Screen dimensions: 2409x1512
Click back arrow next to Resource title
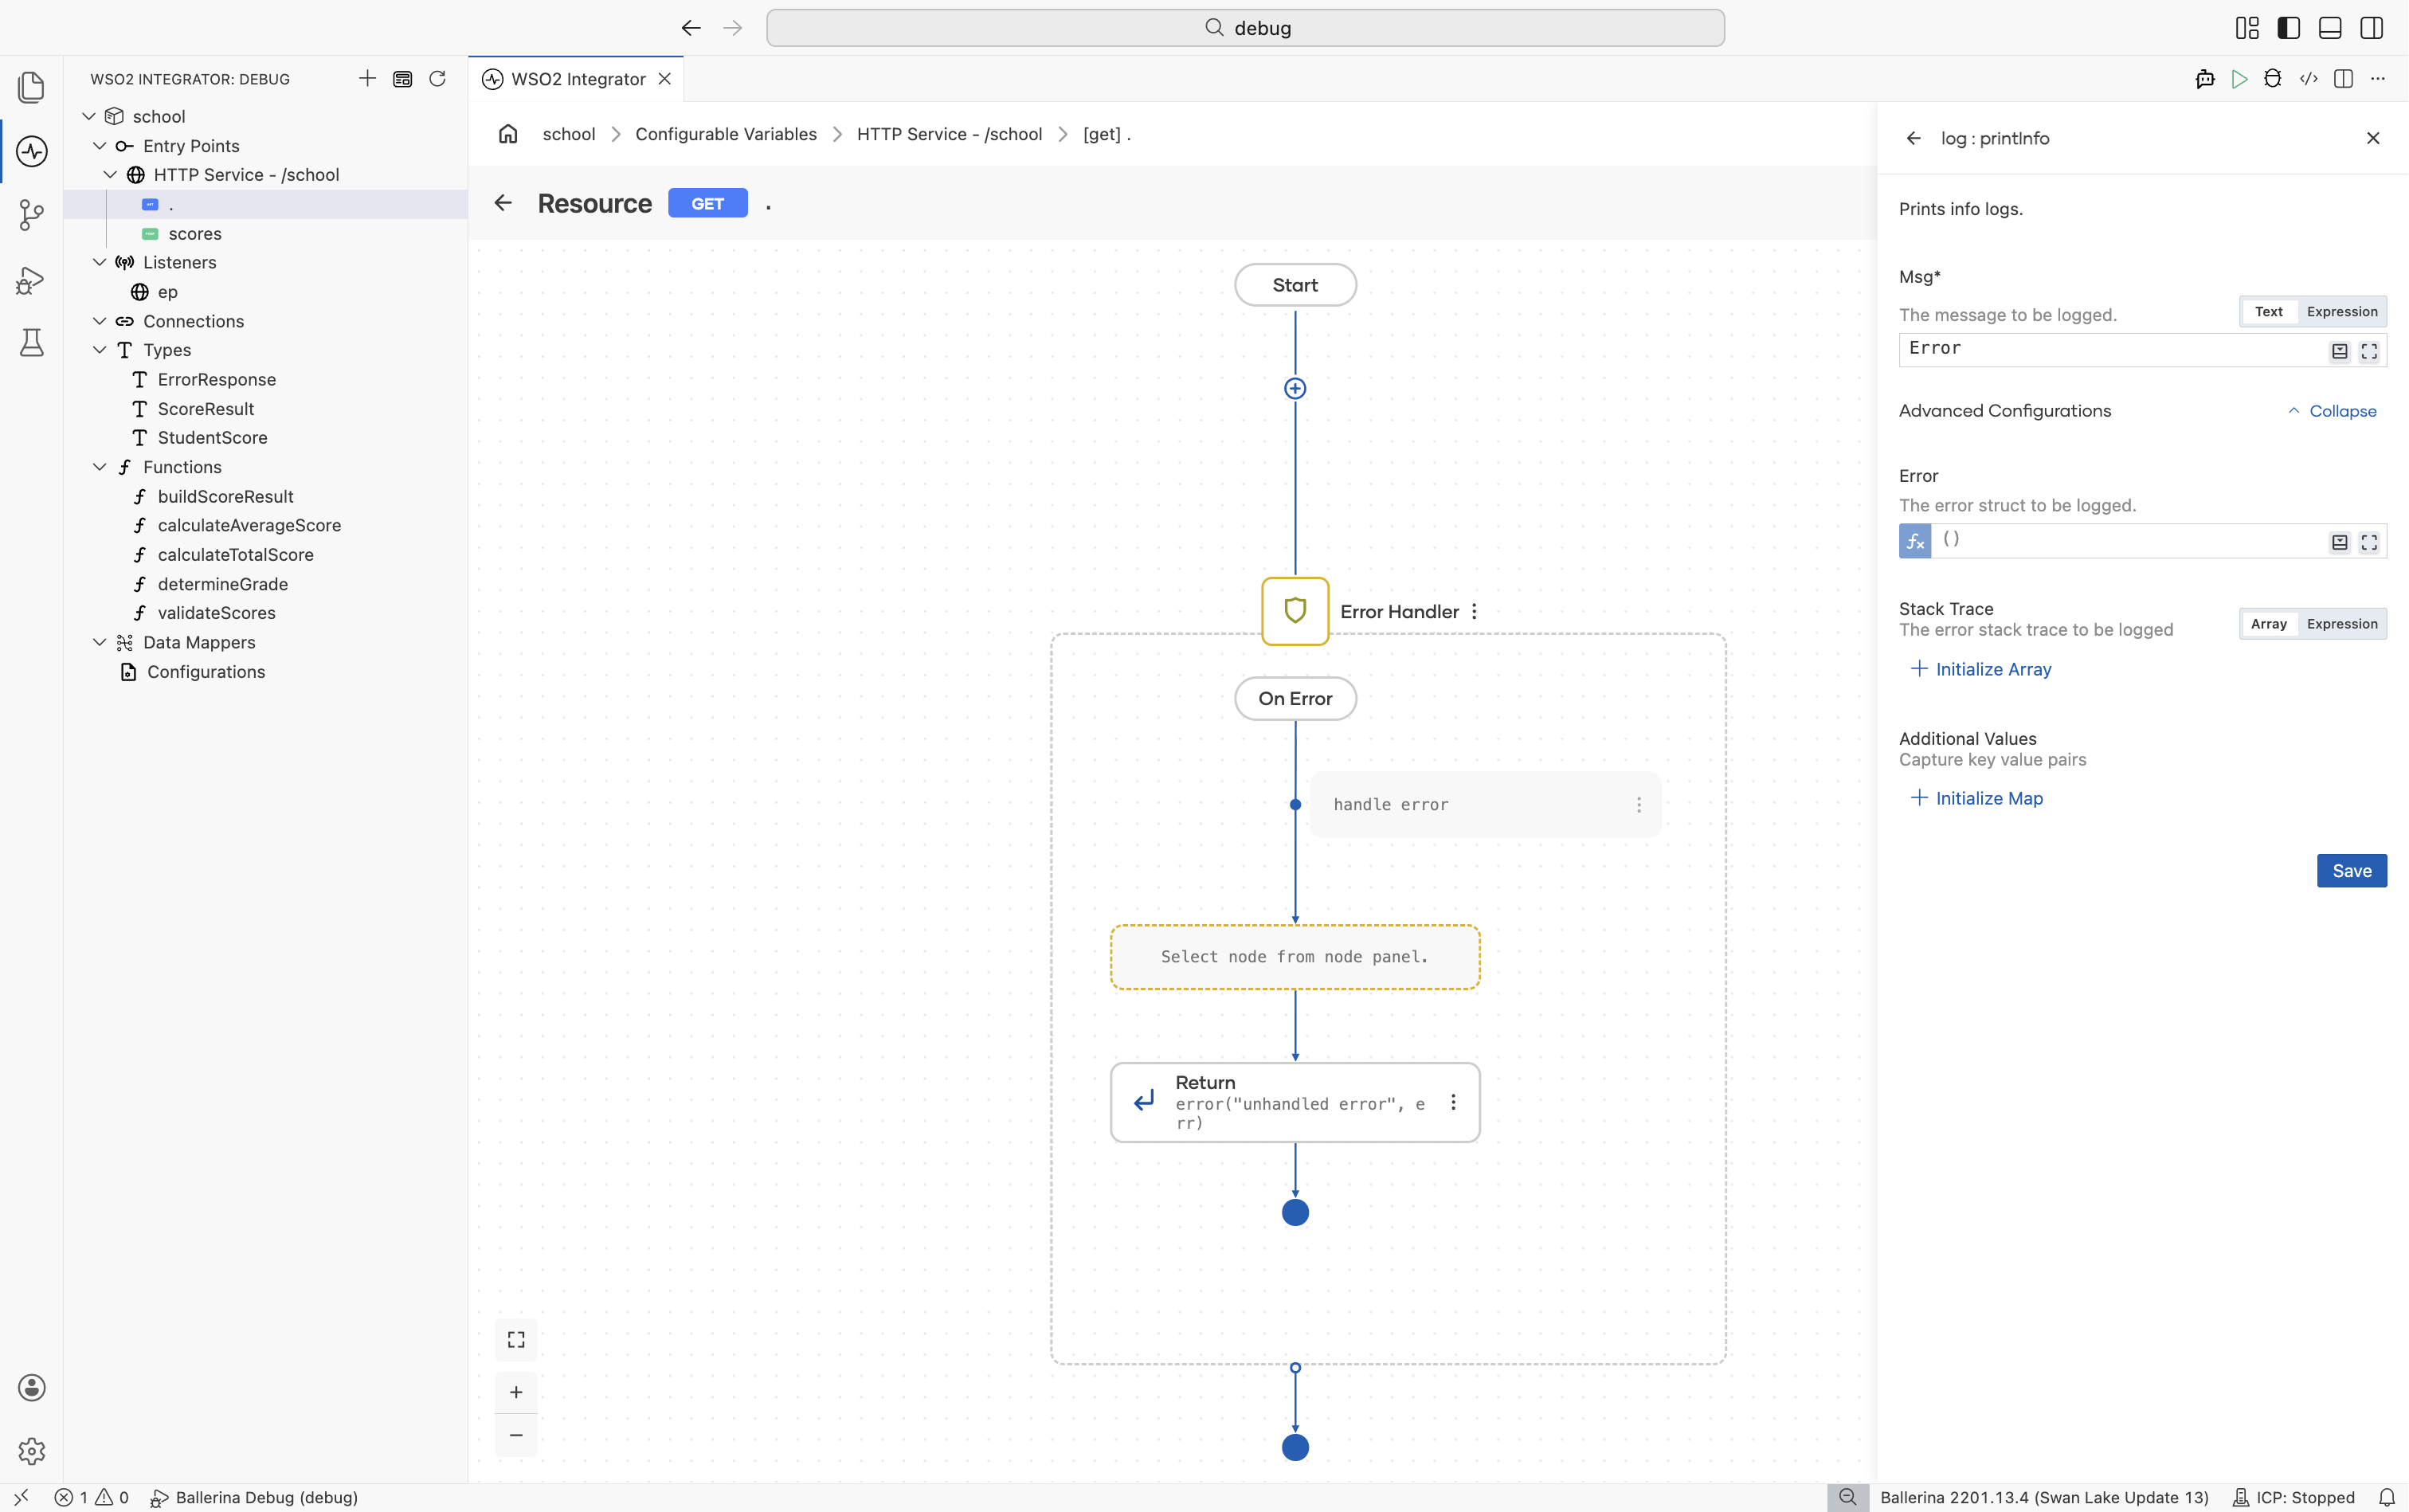(x=503, y=203)
